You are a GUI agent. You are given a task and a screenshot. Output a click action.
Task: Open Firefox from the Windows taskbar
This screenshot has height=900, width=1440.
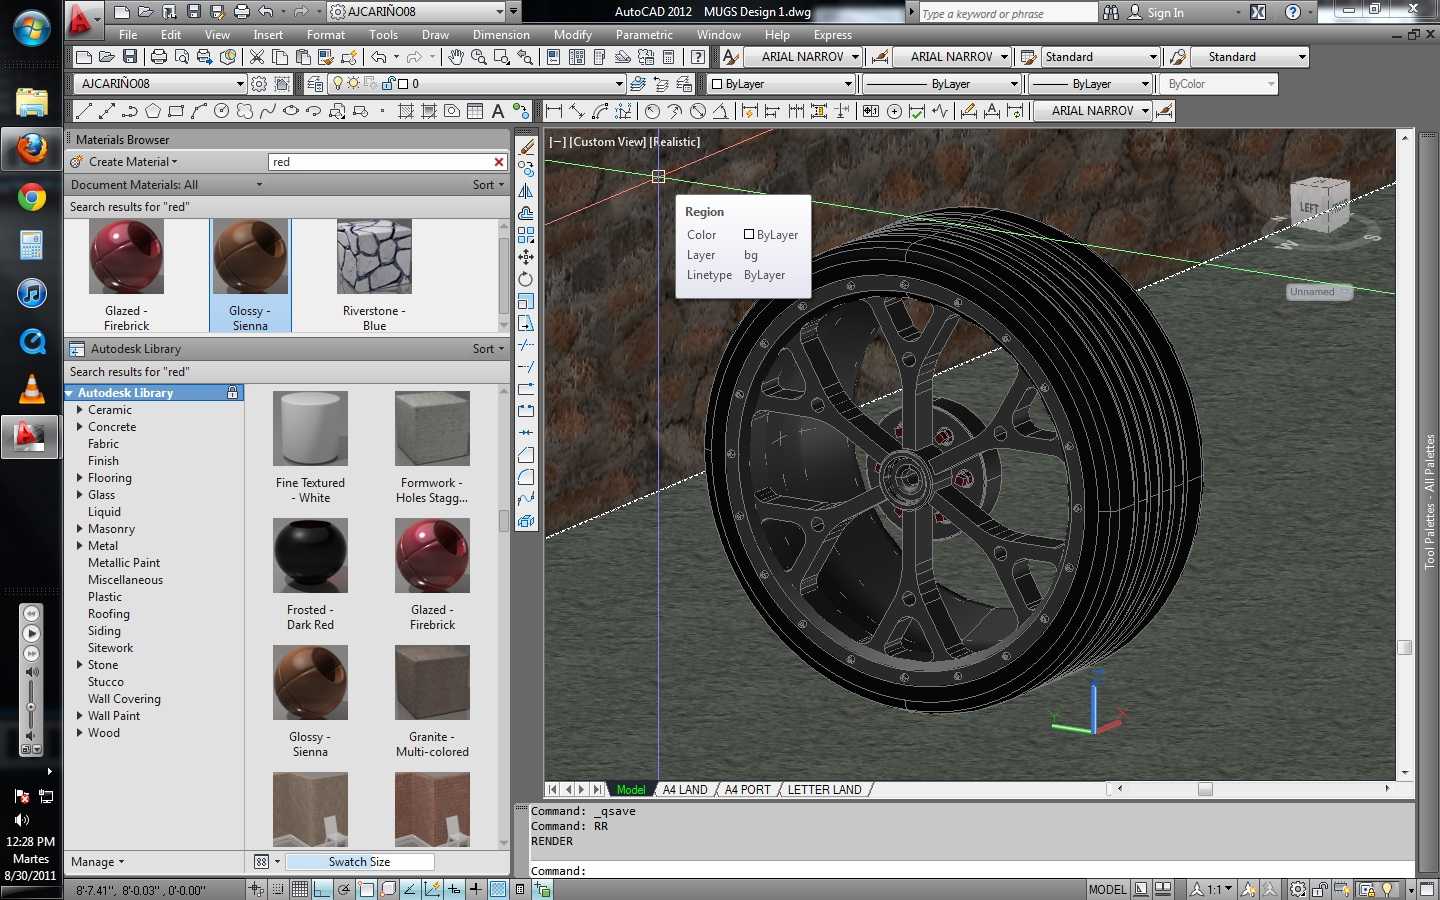(x=31, y=149)
